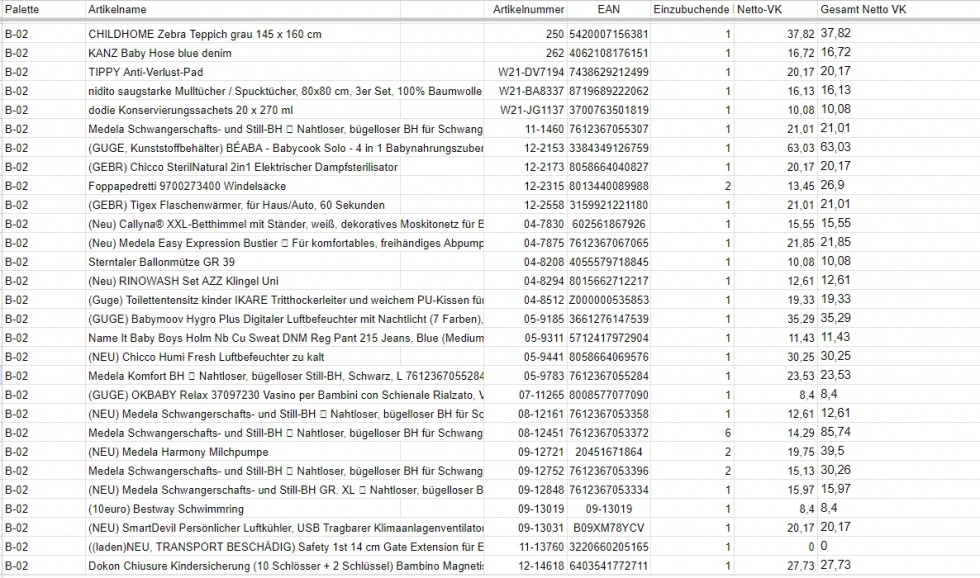Click the SmartDevil Persönlicher Luftkühler cell
The image size is (980, 578).
click(286, 528)
